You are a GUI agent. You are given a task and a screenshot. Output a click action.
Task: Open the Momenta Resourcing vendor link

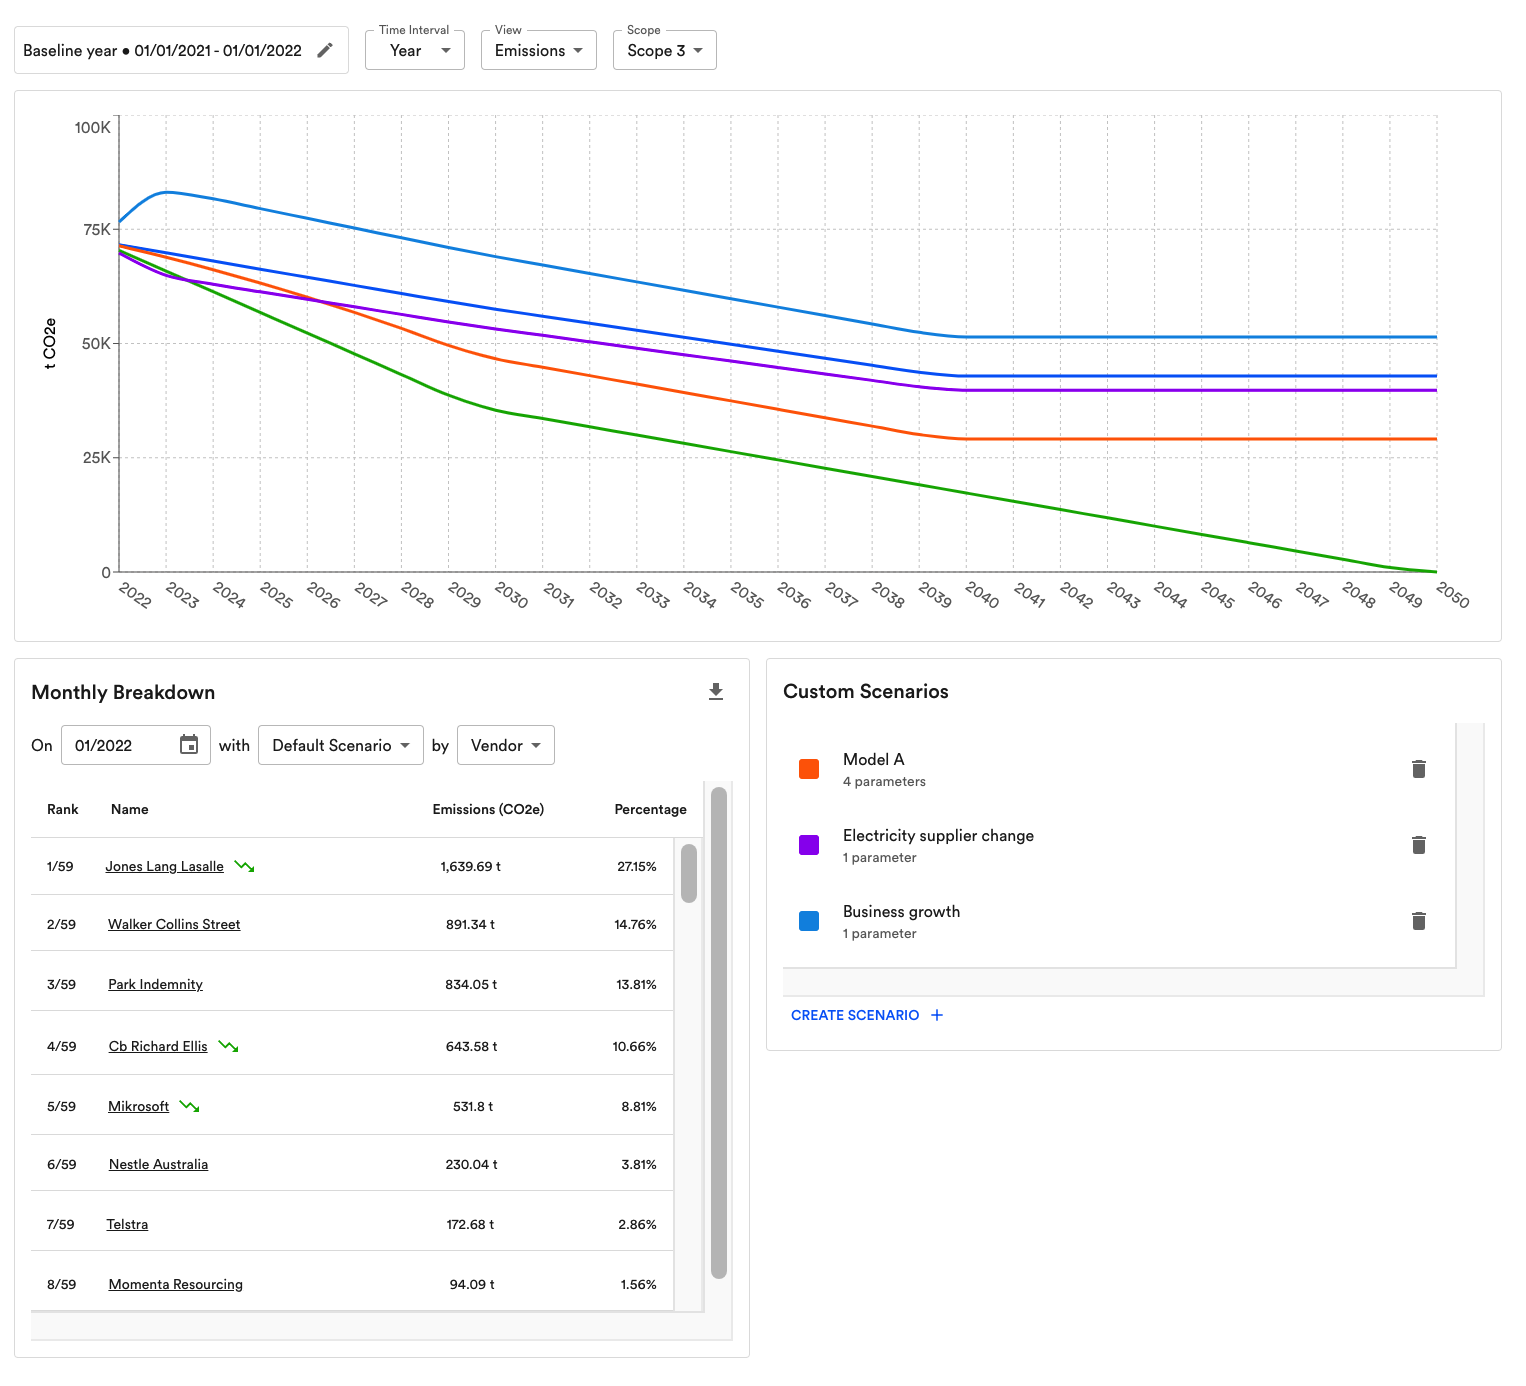(176, 1284)
